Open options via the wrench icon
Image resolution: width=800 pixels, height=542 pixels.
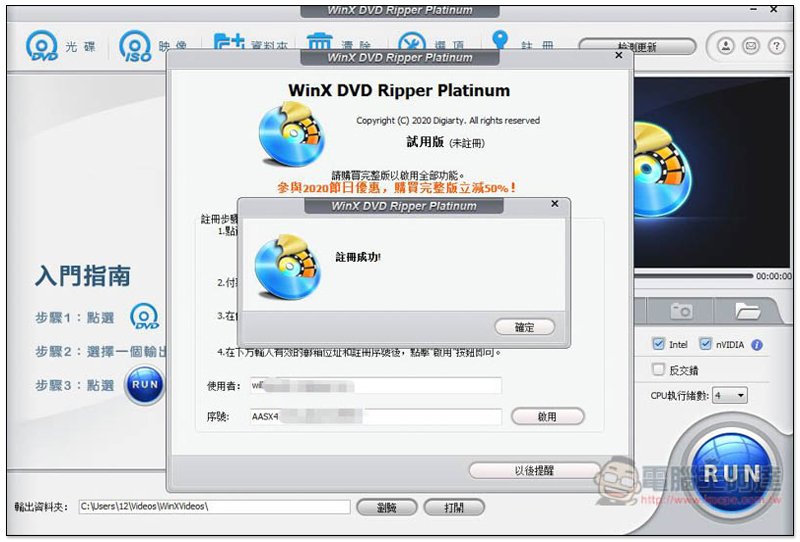[411, 41]
